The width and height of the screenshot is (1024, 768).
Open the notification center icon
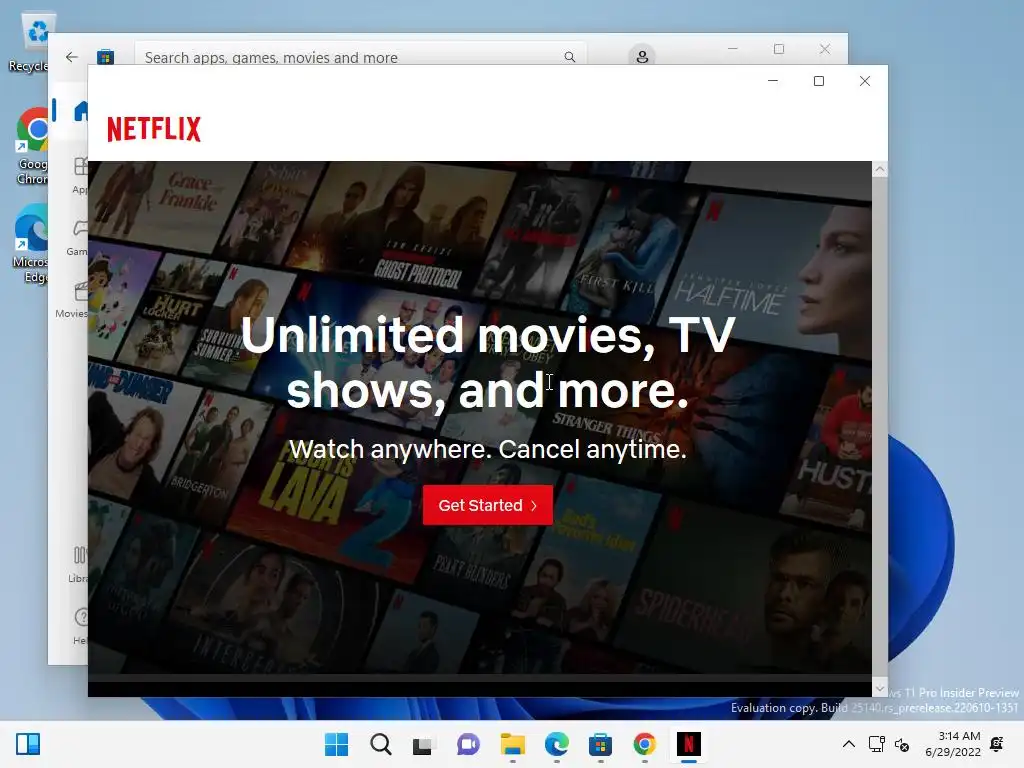[997, 744]
